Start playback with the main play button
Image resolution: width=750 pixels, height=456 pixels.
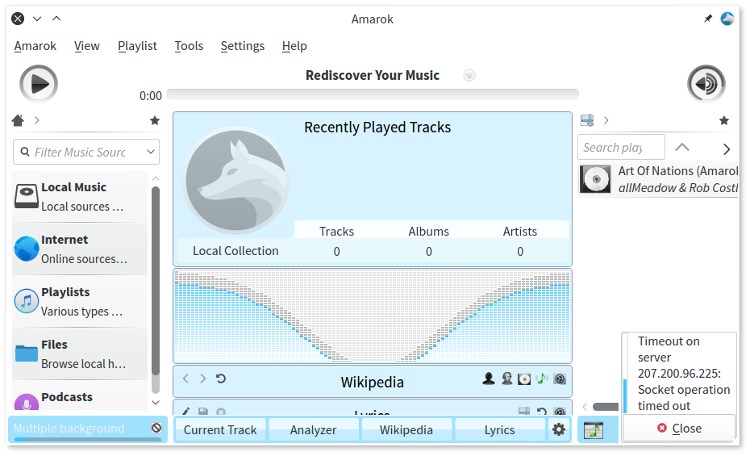click(x=38, y=84)
